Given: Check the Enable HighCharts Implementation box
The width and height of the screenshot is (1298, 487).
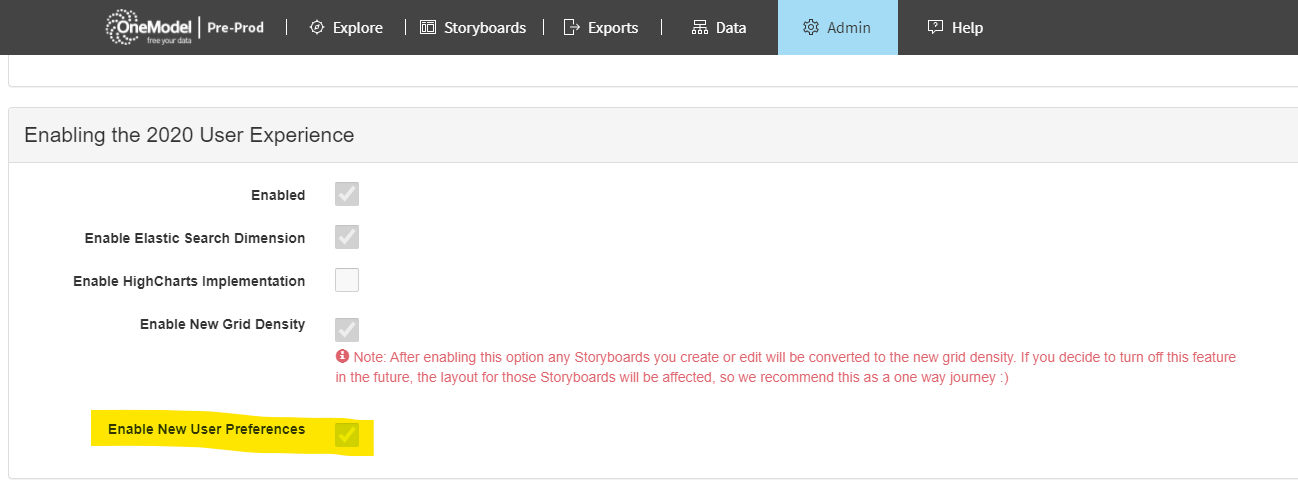Looking at the screenshot, I should point(347,280).
